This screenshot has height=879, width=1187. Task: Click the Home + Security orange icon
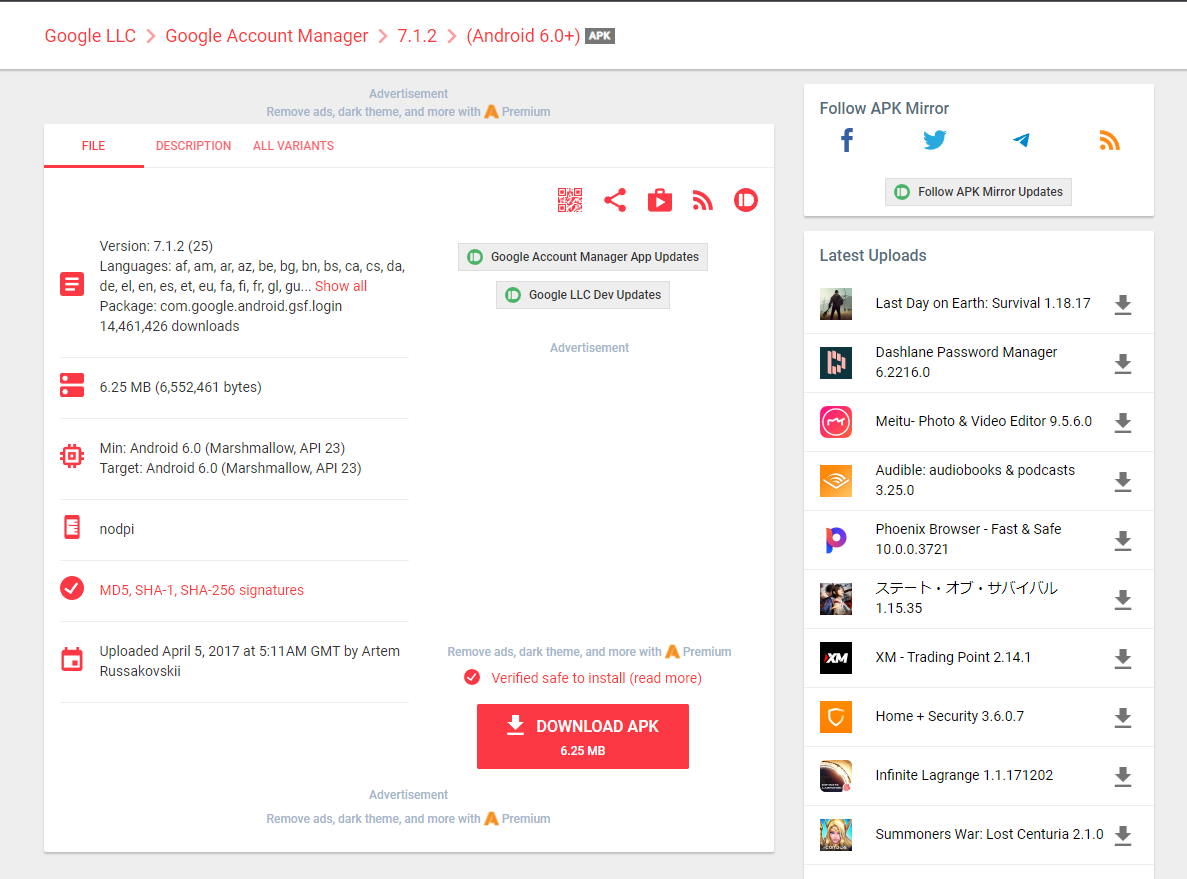[836, 716]
